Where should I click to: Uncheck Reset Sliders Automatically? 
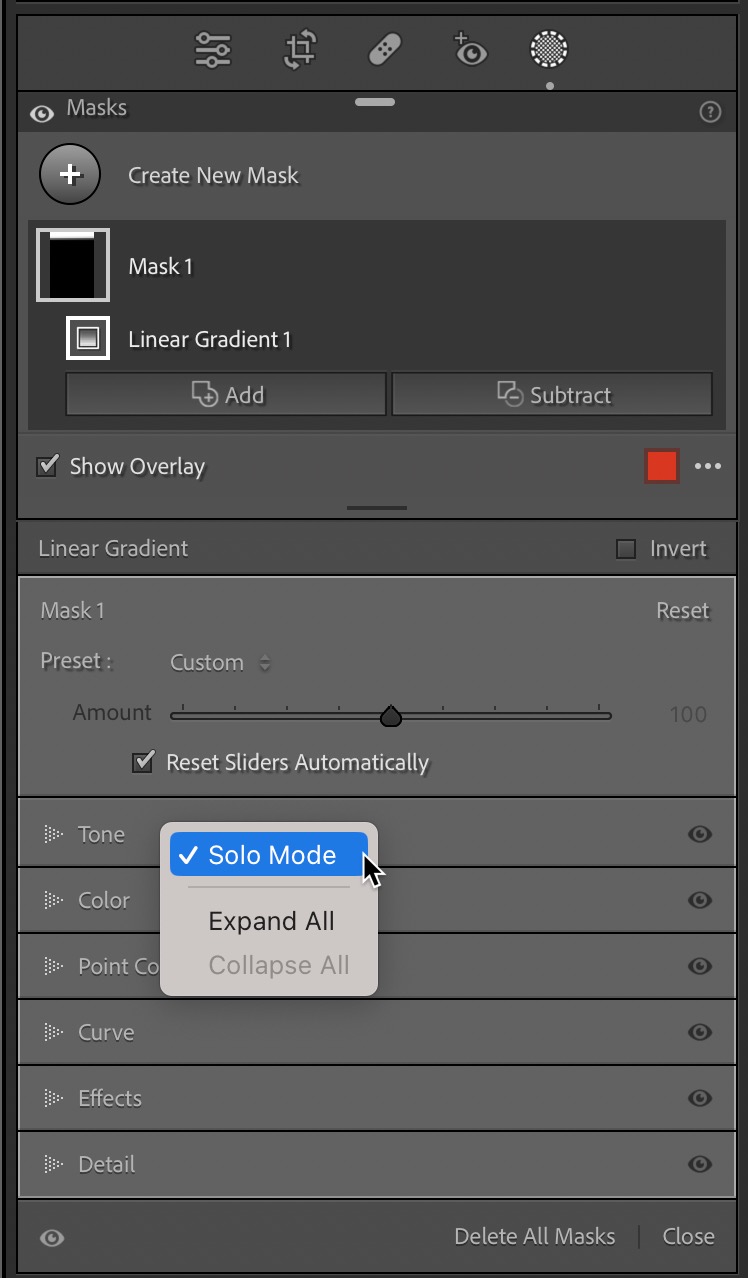point(142,761)
